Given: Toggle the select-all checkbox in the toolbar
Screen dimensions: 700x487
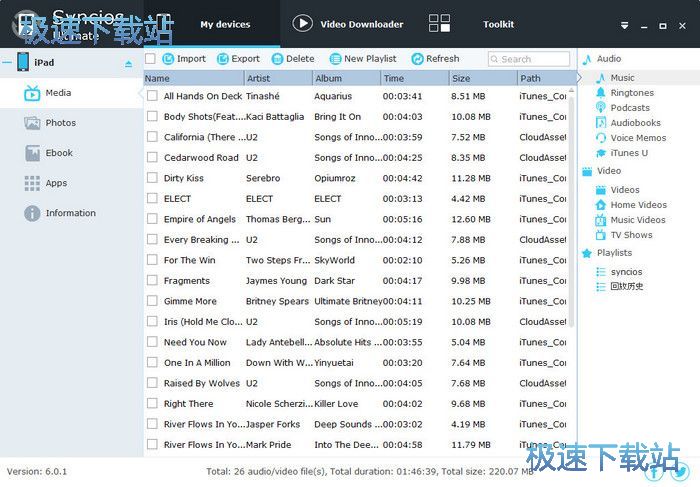Looking at the screenshot, I should pyautogui.click(x=150, y=58).
